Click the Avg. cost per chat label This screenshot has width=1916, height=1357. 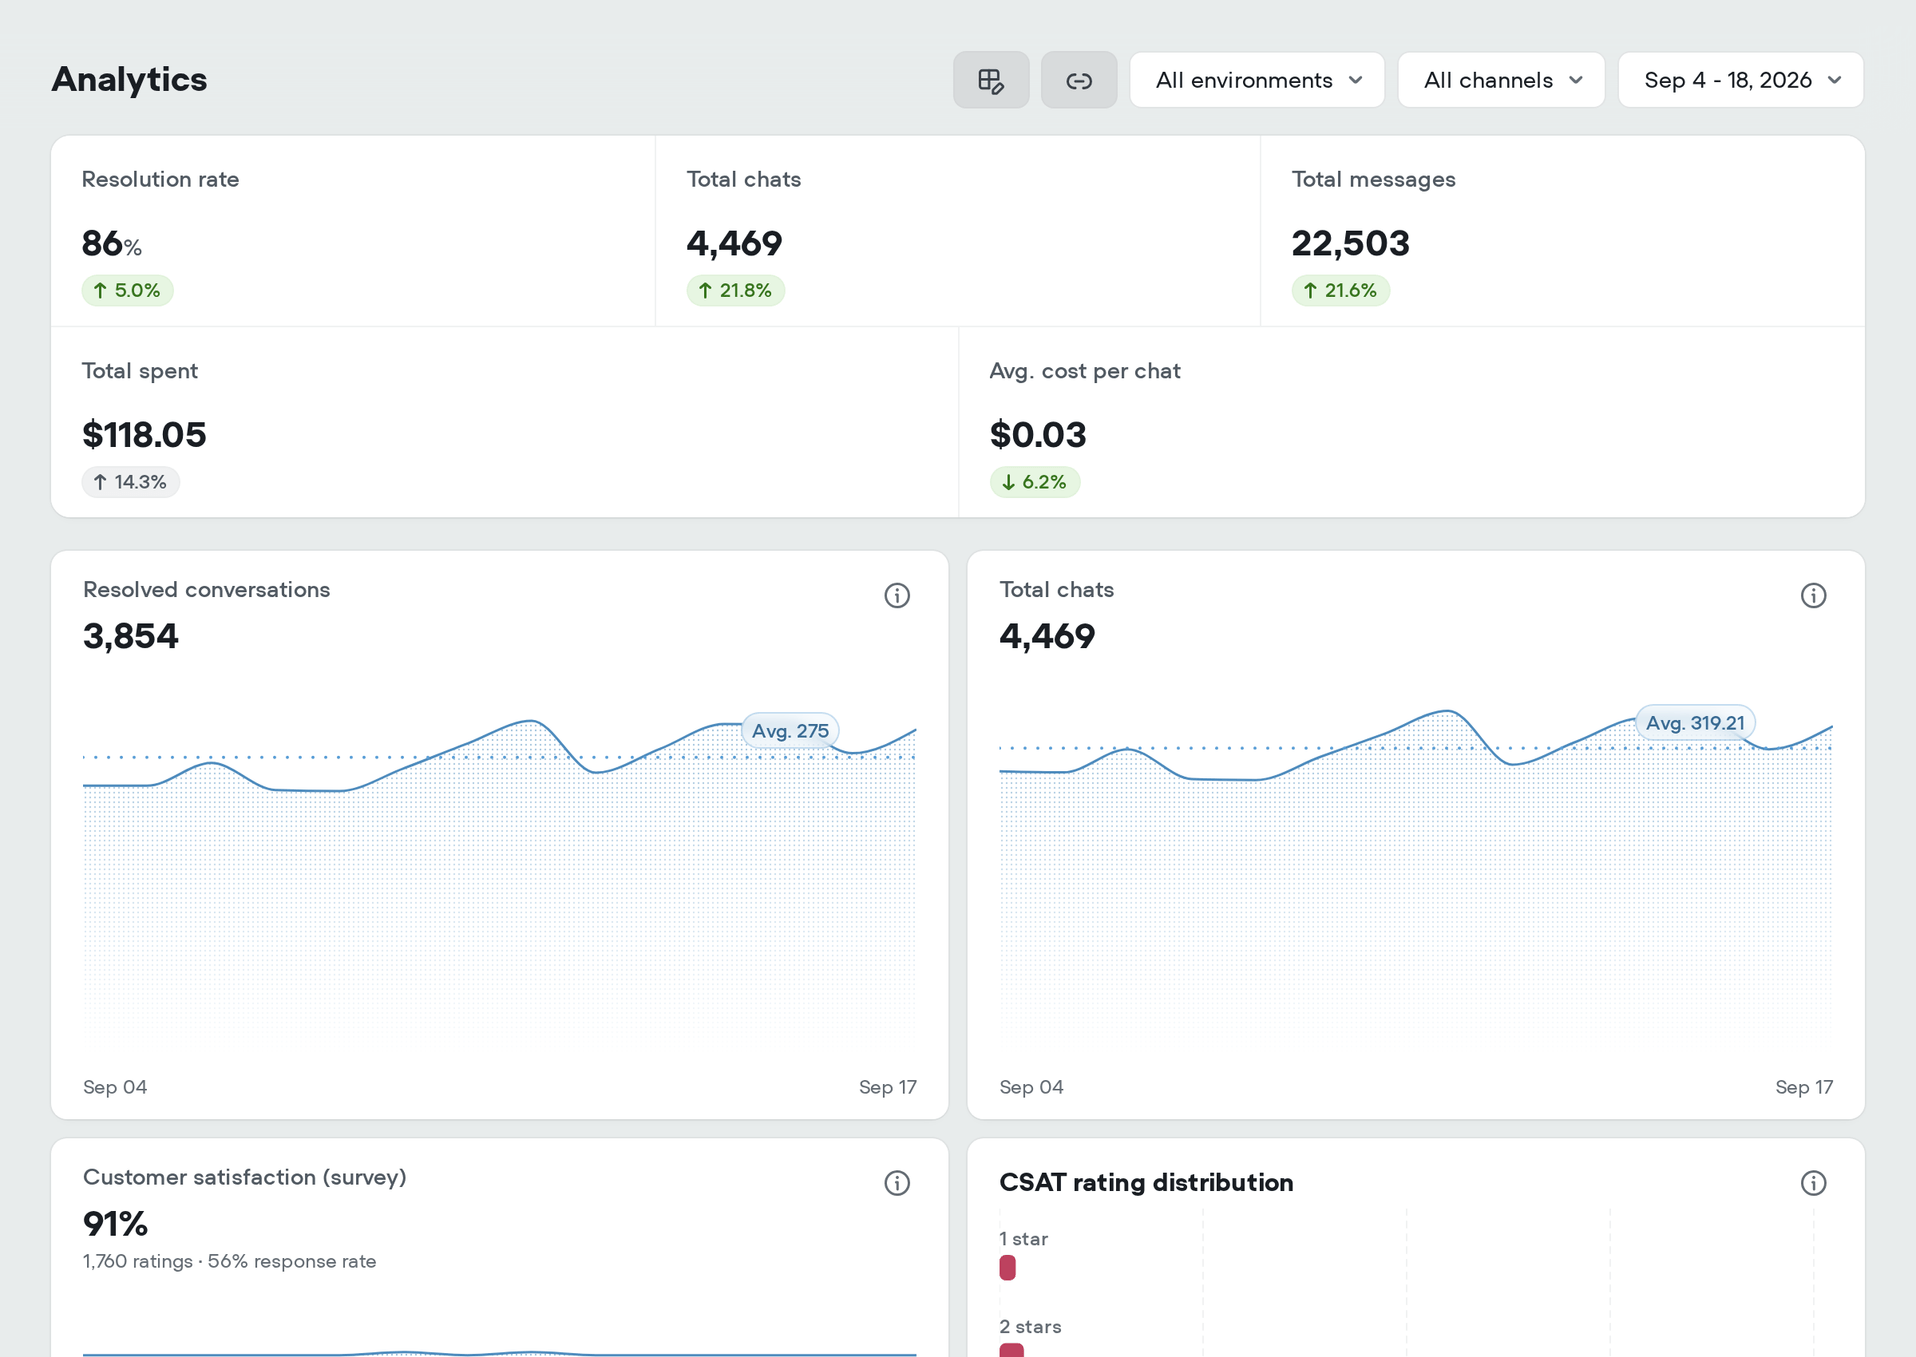[1085, 371]
